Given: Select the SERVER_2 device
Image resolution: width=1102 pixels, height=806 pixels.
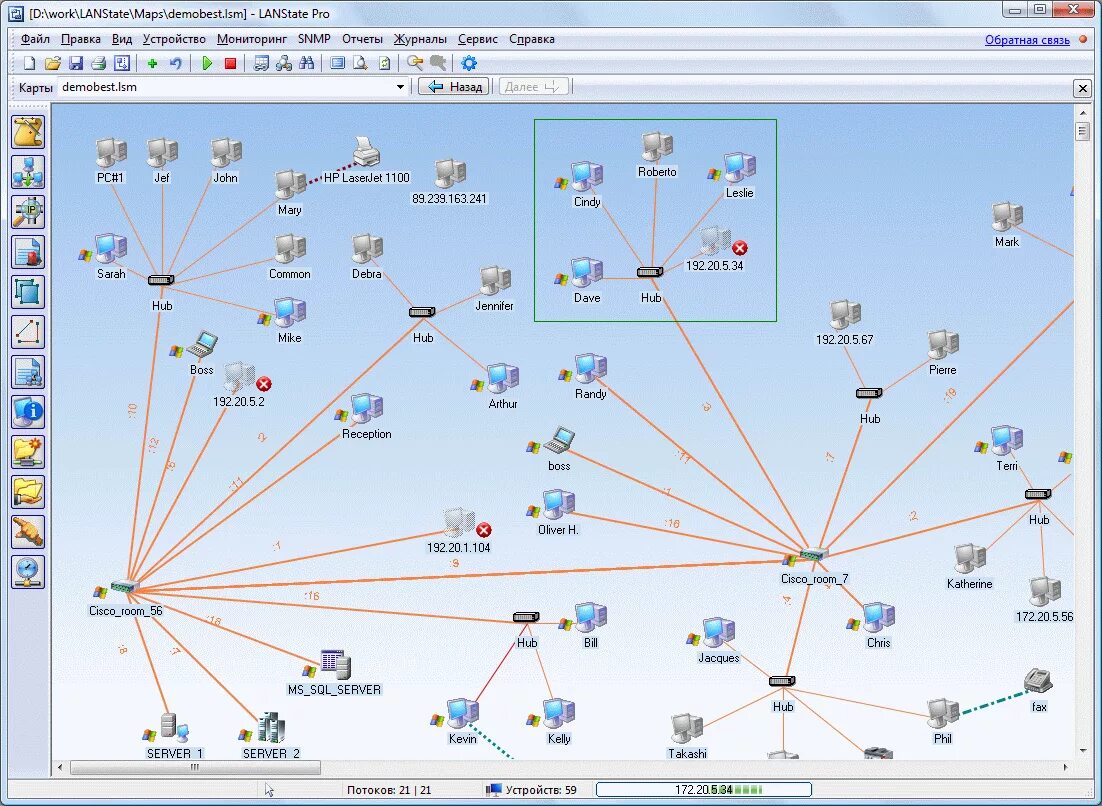Looking at the screenshot, I should [x=271, y=729].
